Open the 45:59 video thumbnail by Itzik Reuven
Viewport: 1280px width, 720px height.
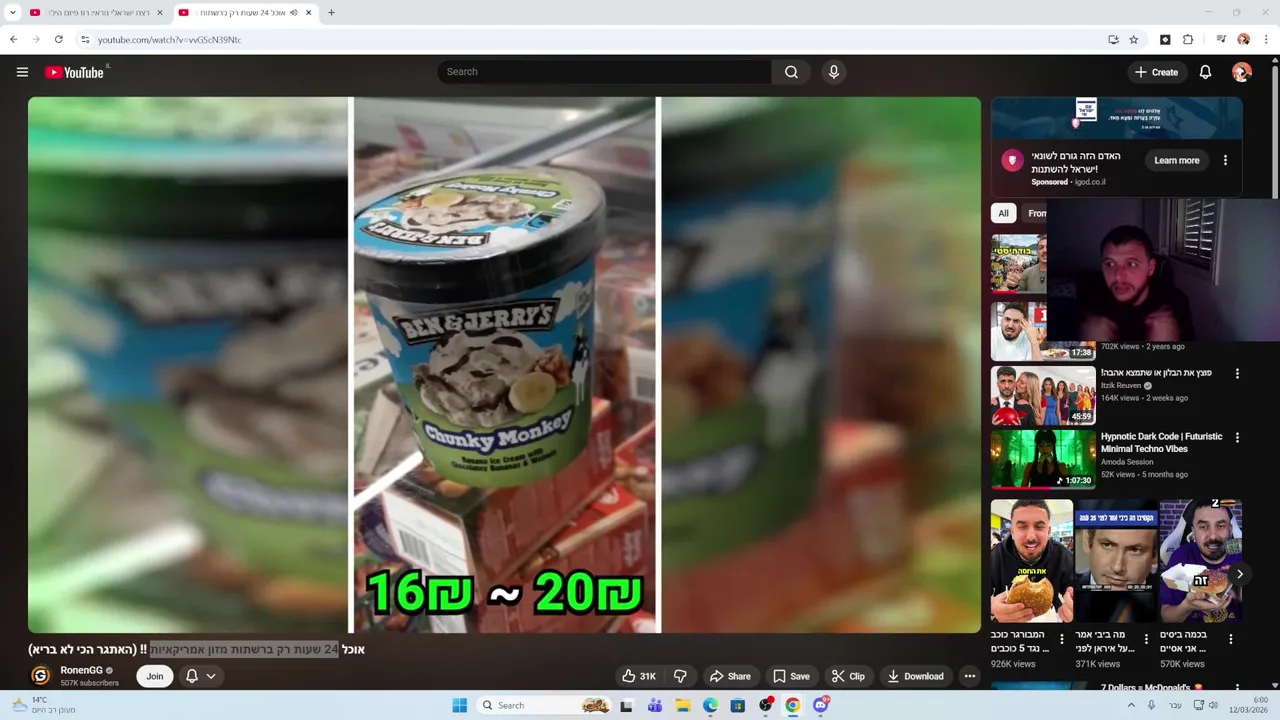[x=1043, y=395]
